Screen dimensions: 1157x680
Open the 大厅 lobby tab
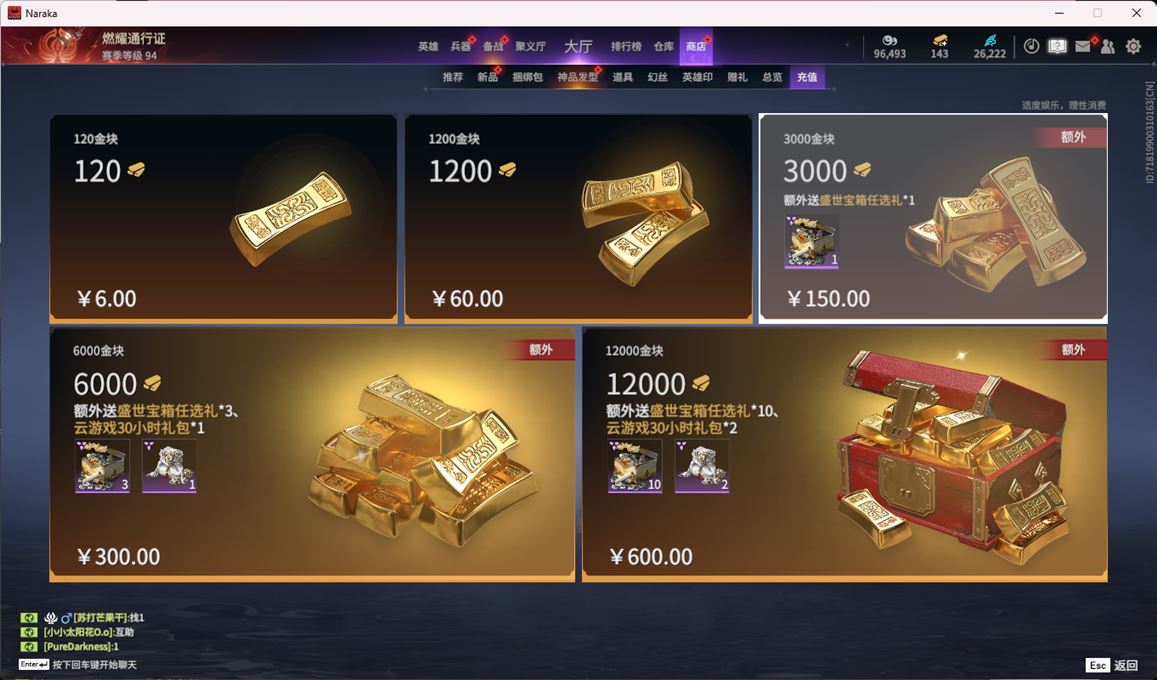(578, 46)
